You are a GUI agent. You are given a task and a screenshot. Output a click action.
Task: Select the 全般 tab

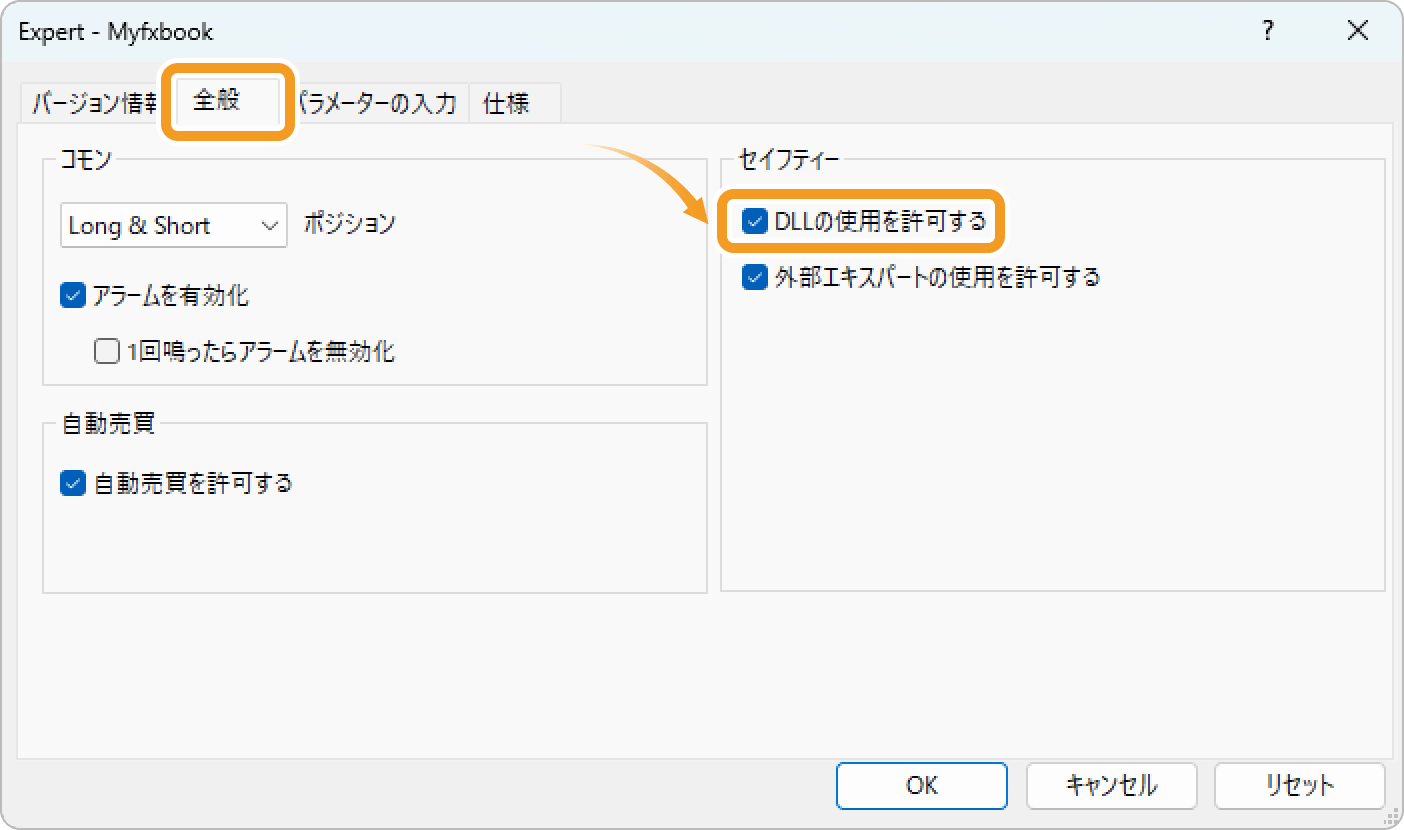[x=227, y=101]
